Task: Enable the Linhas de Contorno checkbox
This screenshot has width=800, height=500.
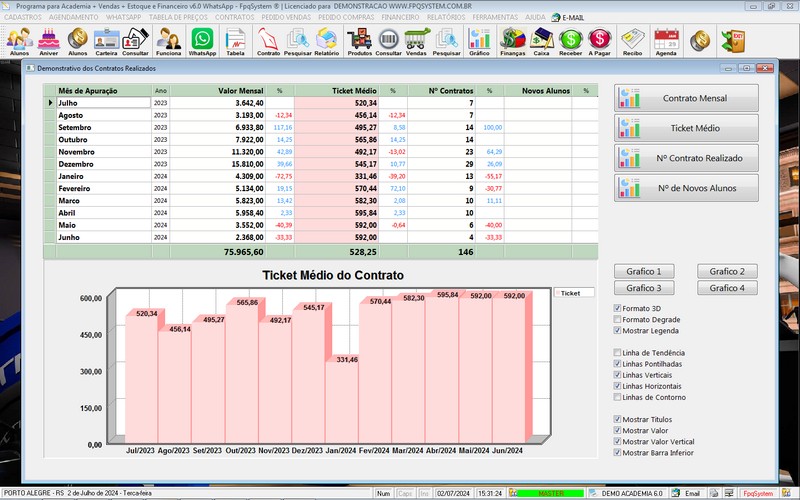Action: click(617, 397)
